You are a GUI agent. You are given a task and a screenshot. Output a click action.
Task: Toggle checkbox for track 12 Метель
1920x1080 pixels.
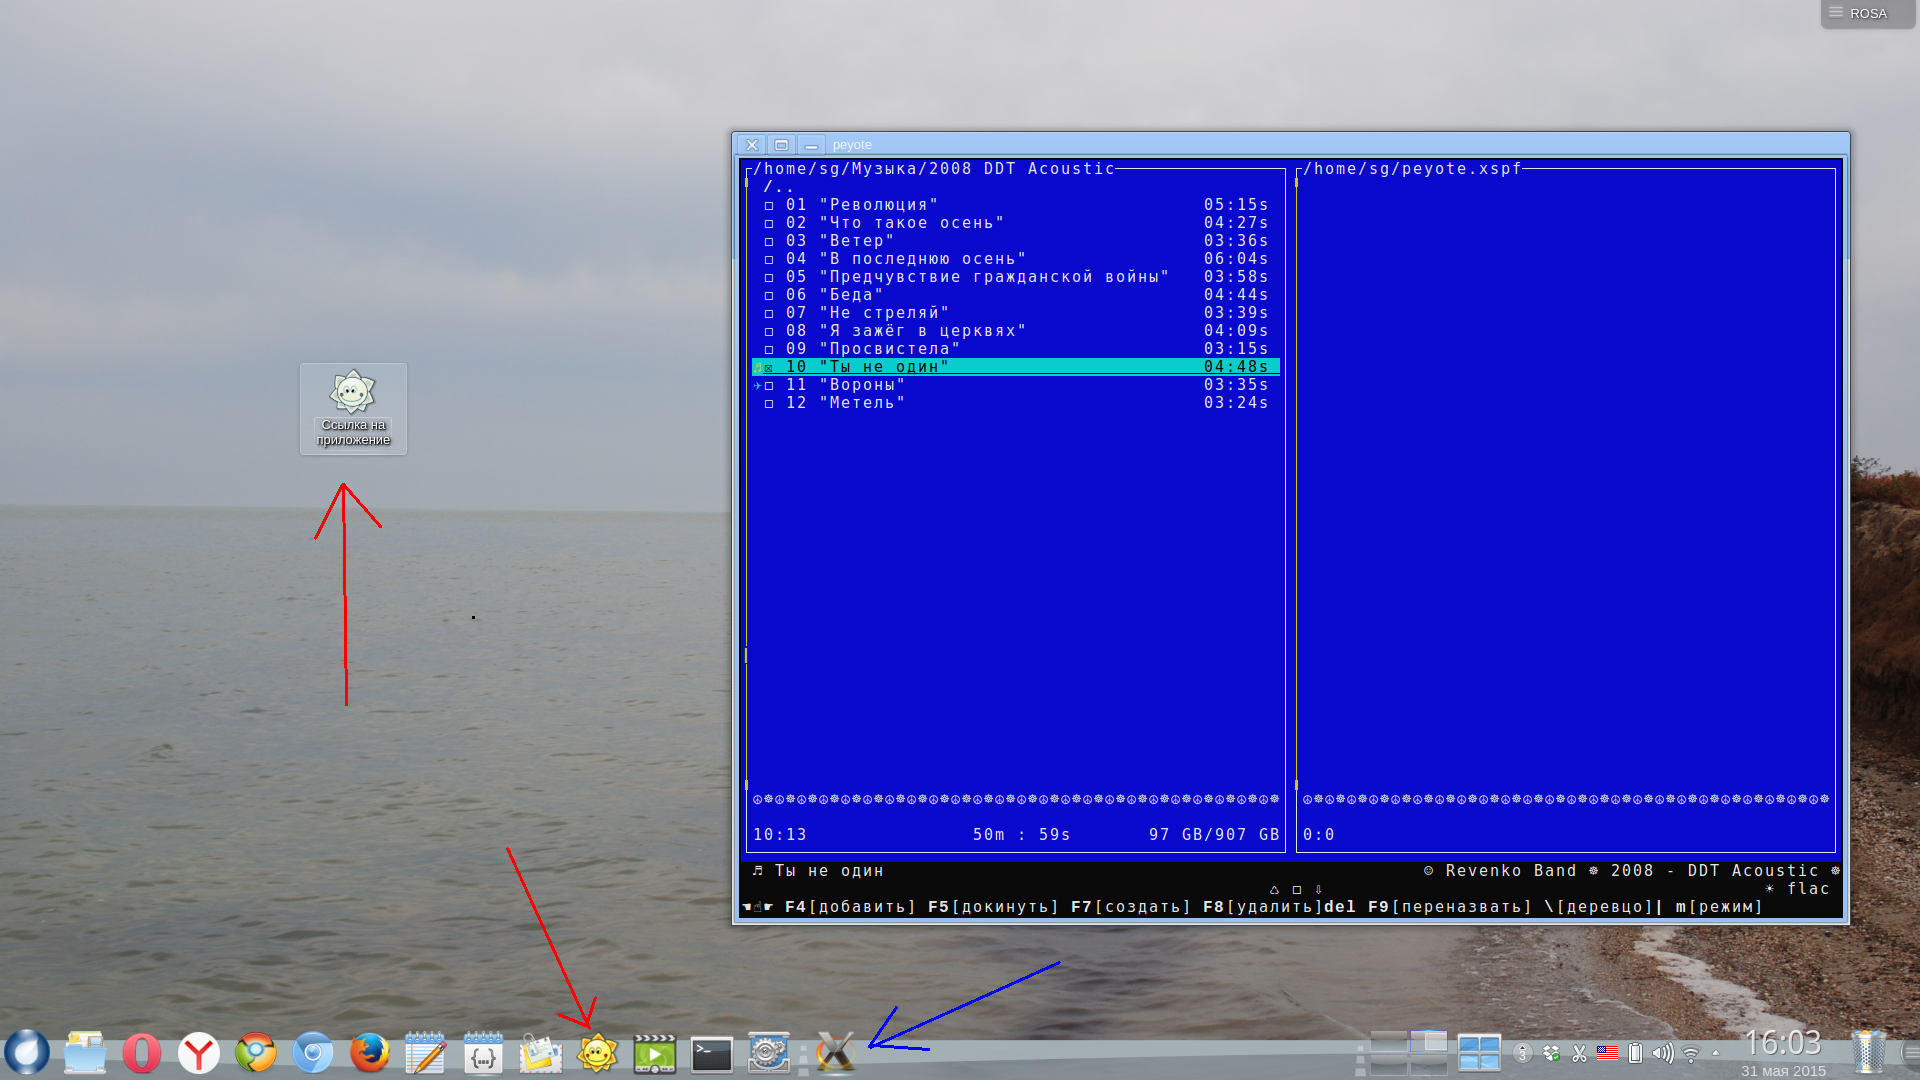coord(769,404)
